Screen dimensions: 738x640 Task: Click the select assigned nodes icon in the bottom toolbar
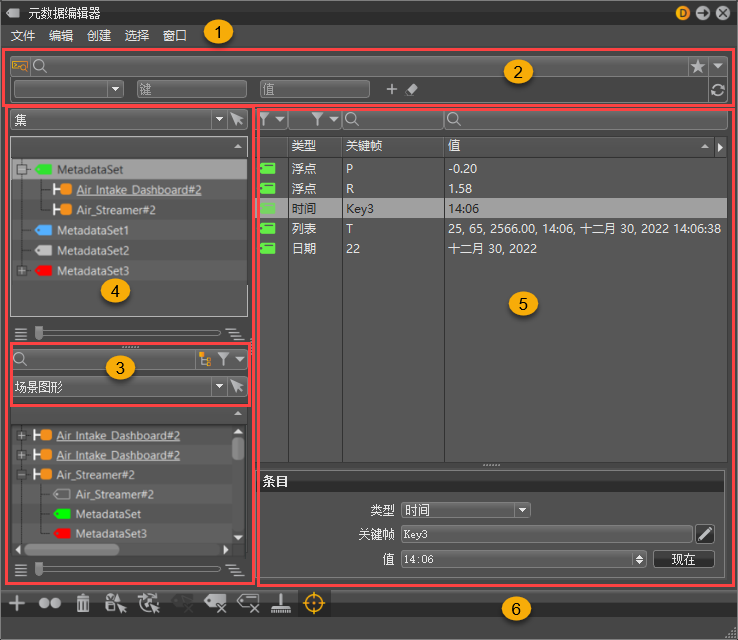(x=116, y=603)
